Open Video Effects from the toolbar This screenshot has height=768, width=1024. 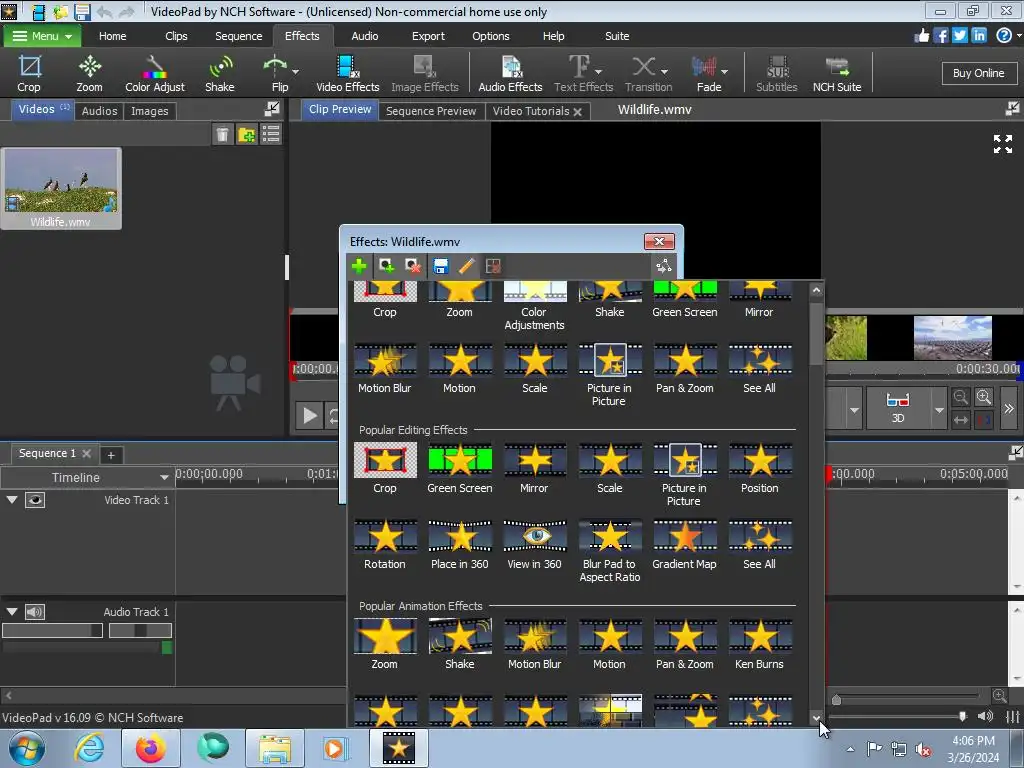point(347,73)
